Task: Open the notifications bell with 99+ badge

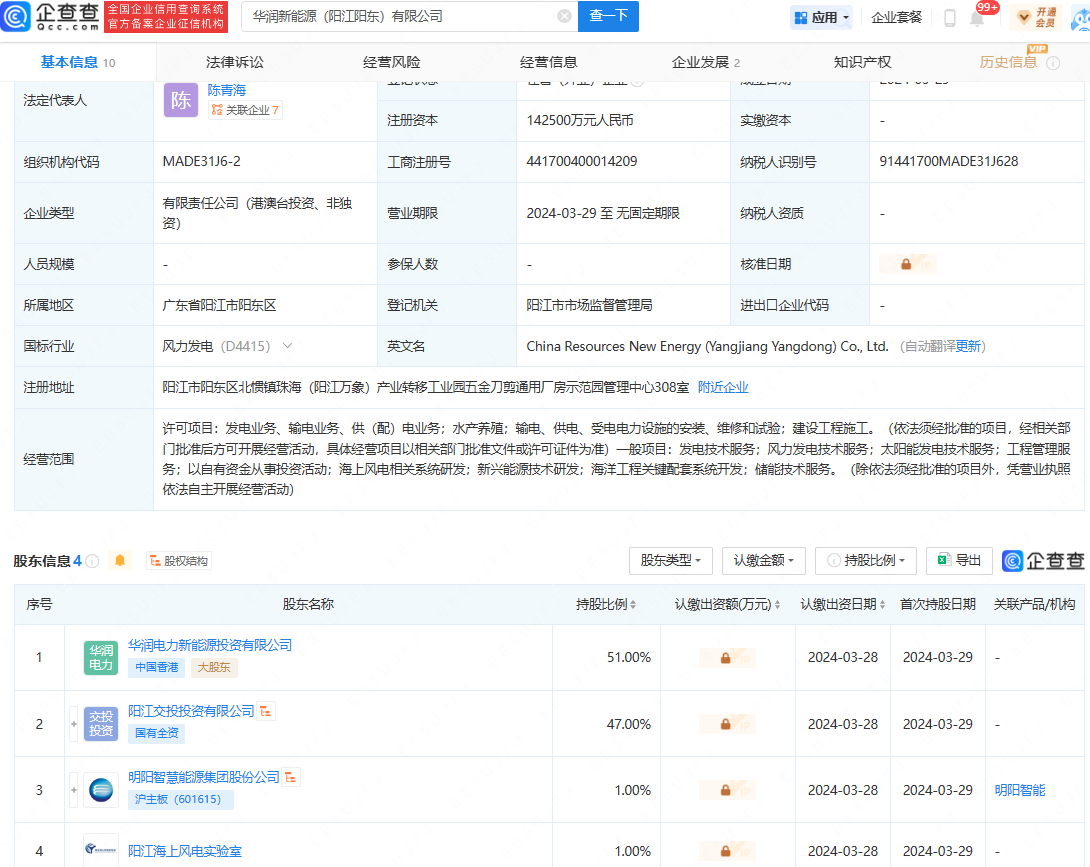Action: (977, 17)
